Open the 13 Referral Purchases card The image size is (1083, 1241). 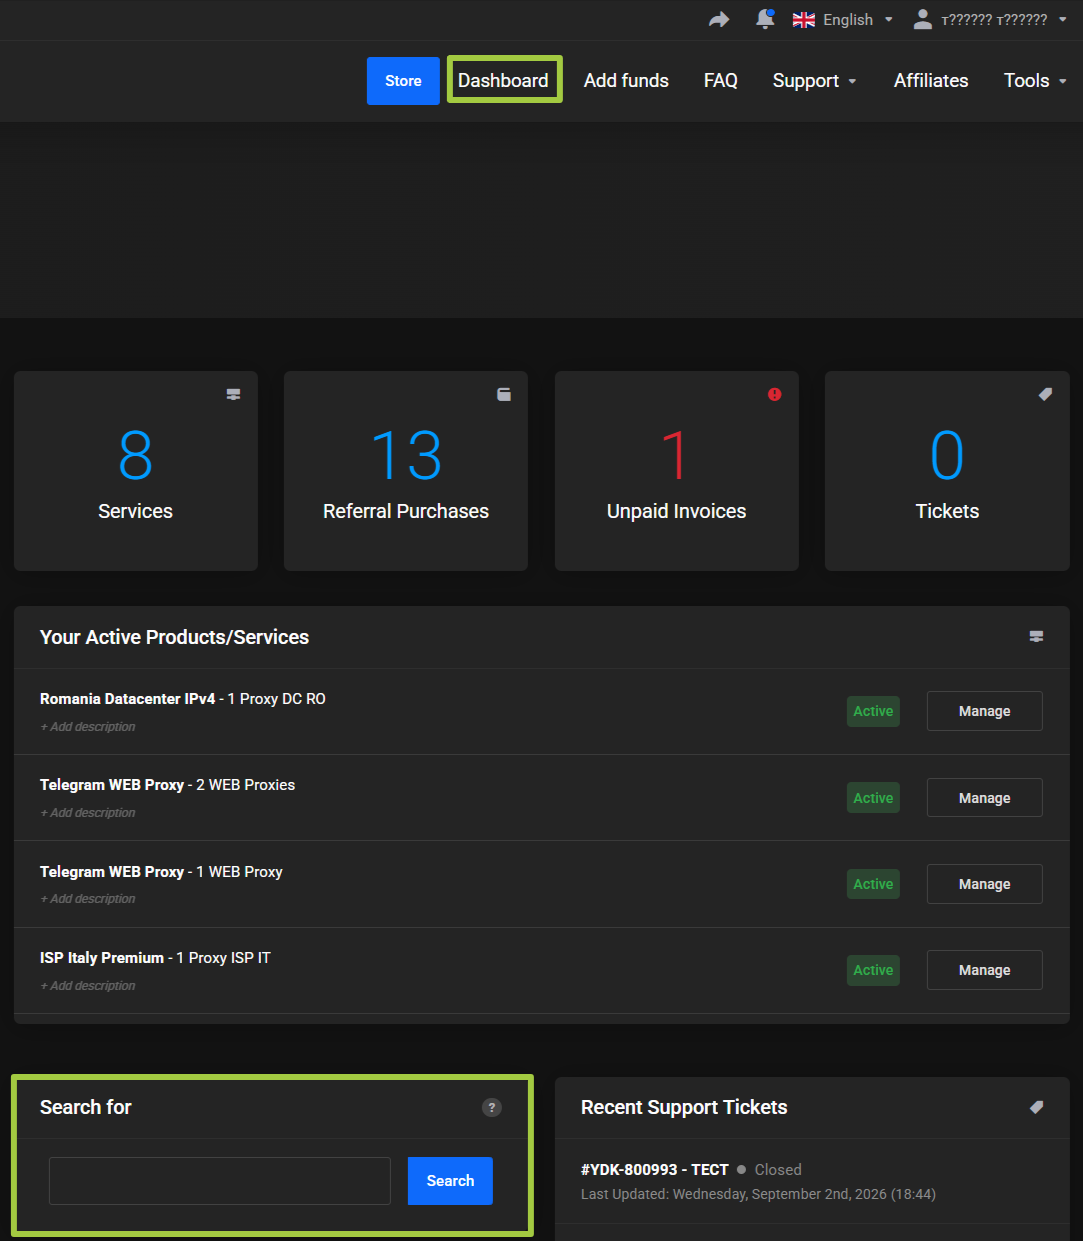tap(406, 471)
